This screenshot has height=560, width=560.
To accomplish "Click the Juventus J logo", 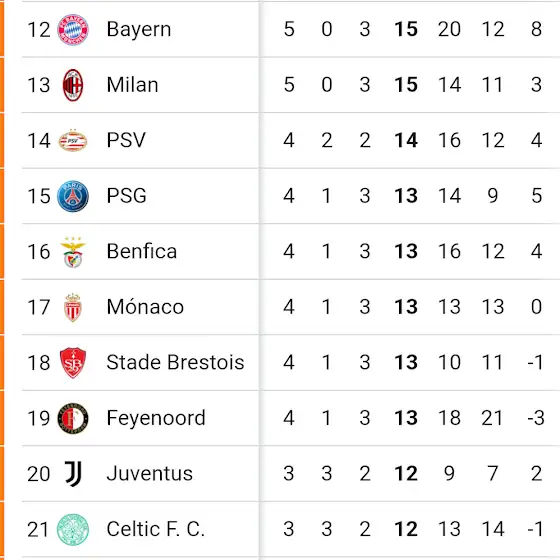I will point(73,474).
